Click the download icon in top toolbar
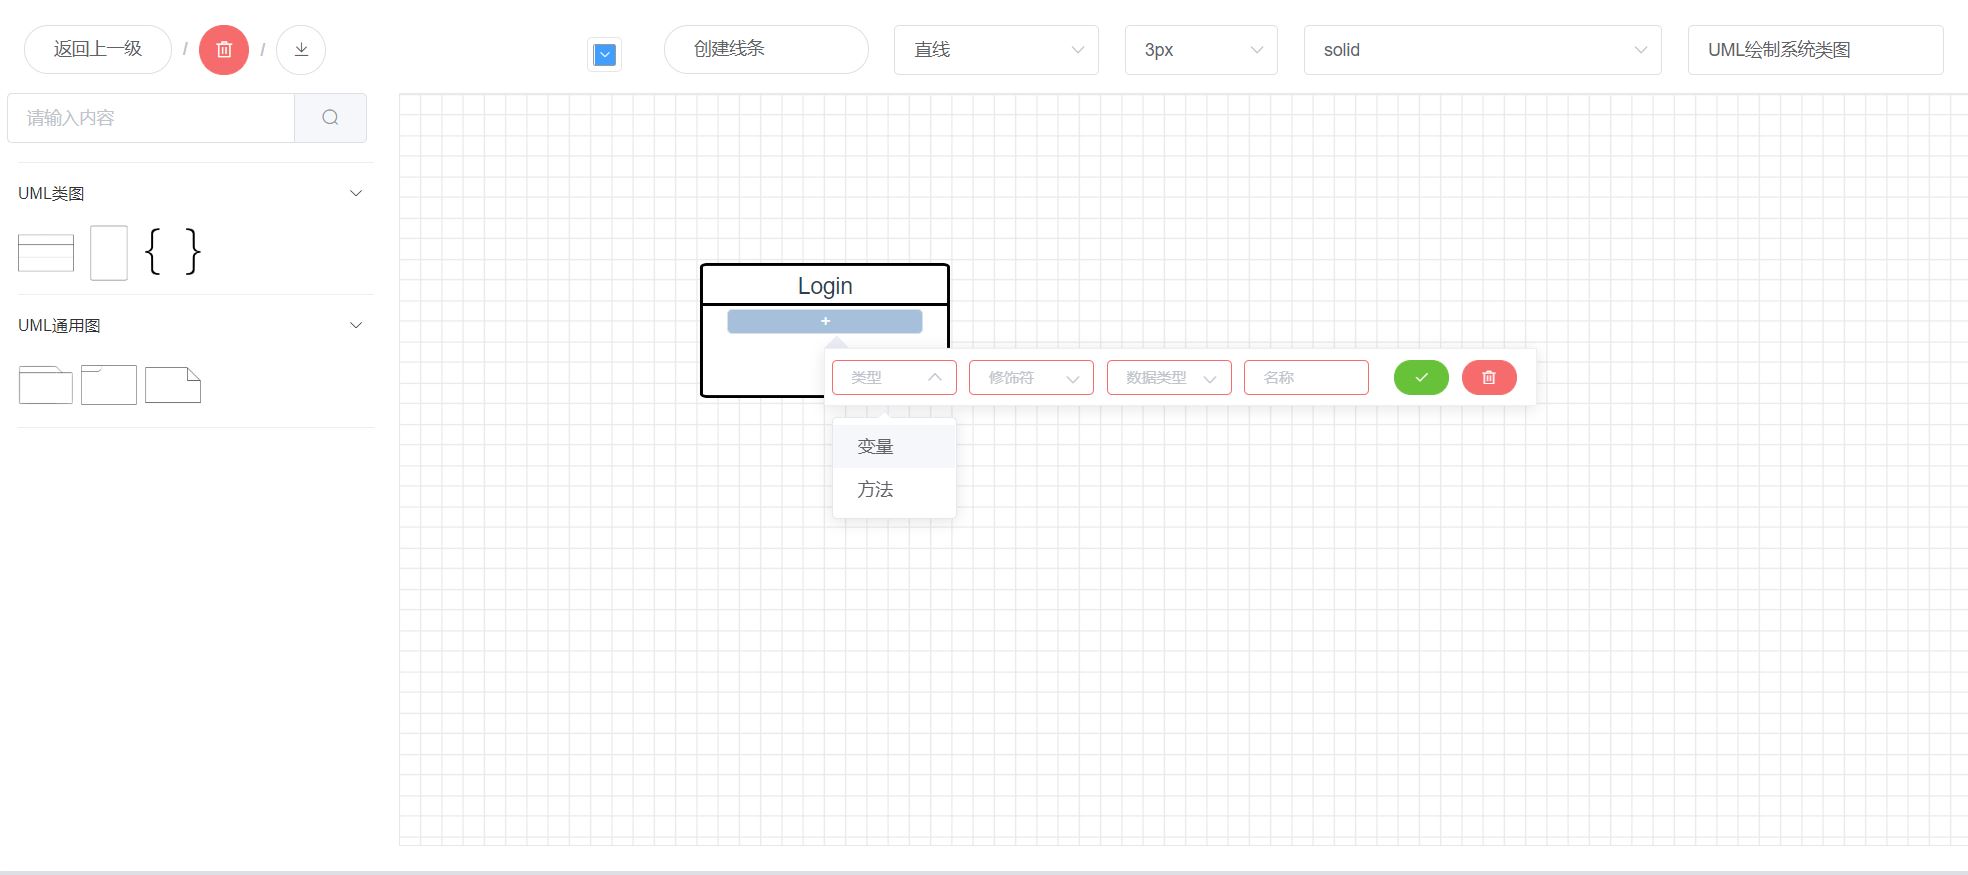The width and height of the screenshot is (1968, 875). point(301,50)
